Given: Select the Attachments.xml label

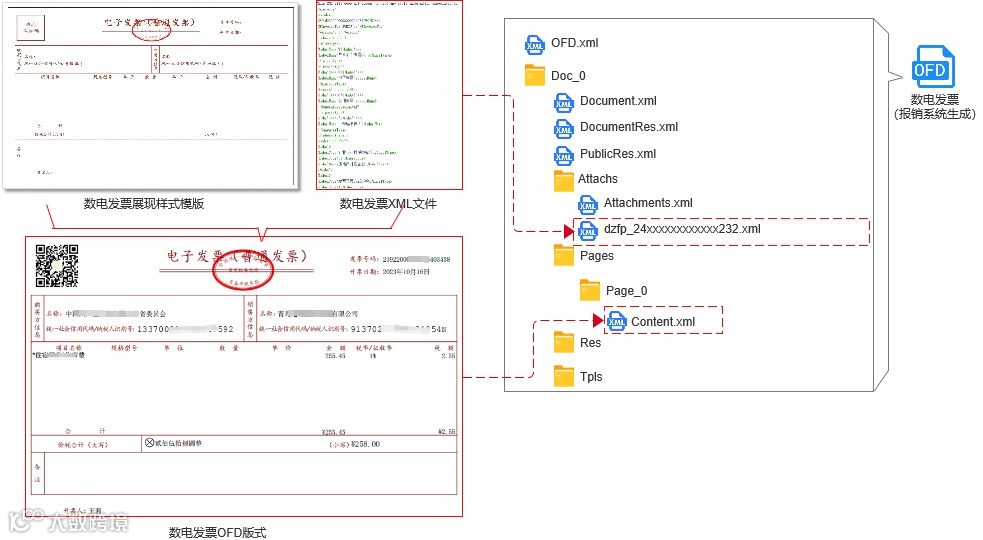Looking at the screenshot, I should point(648,203).
